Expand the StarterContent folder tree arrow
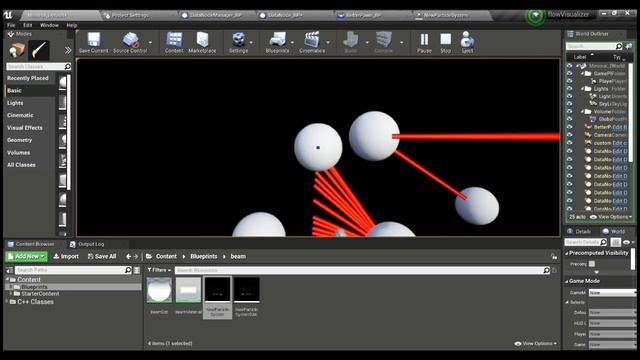Viewport: 640px width, 360px height. pyautogui.click(x=11, y=294)
